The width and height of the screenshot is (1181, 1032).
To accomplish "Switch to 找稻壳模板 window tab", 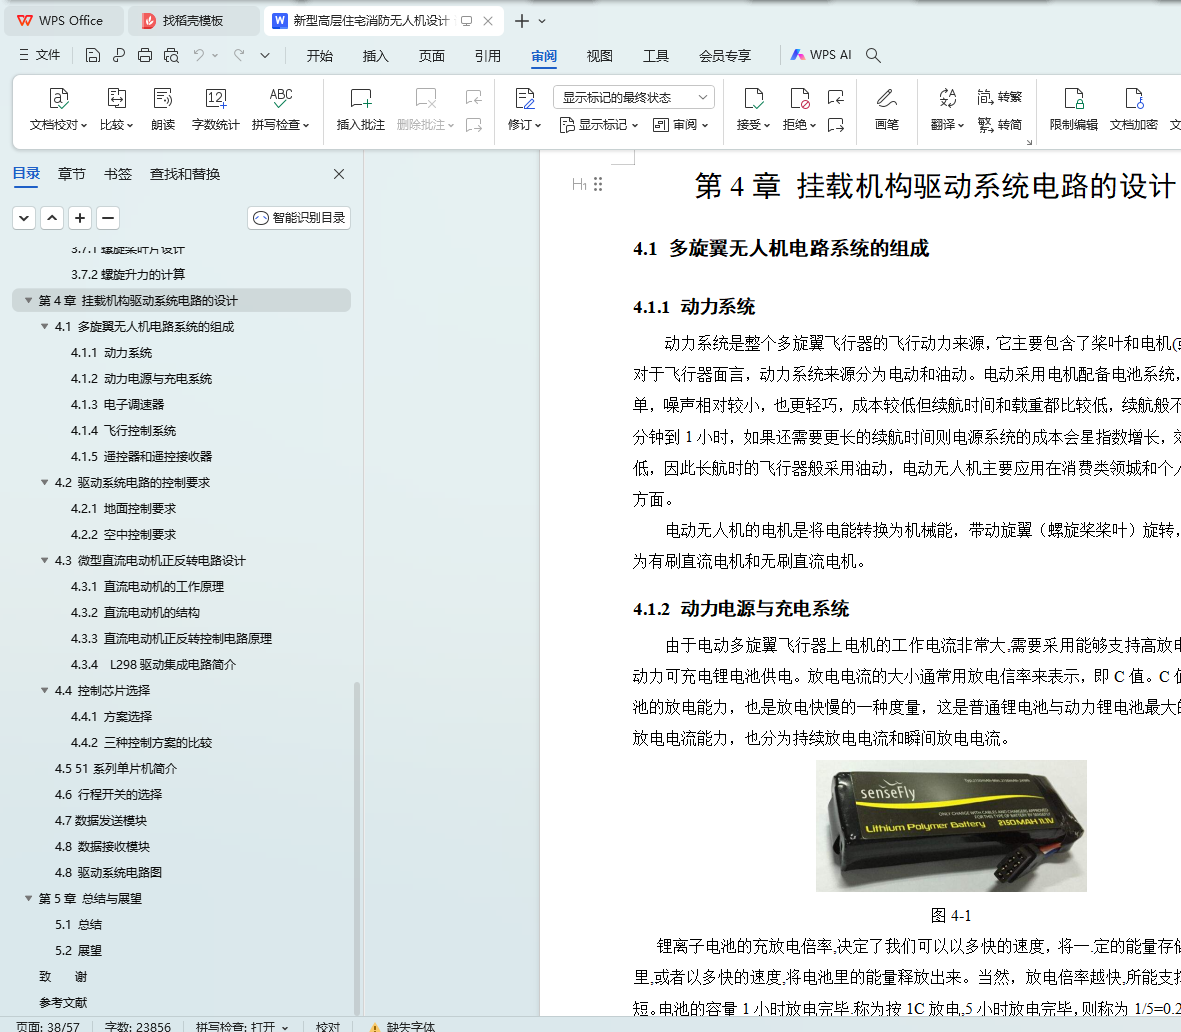I will pos(193,20).
